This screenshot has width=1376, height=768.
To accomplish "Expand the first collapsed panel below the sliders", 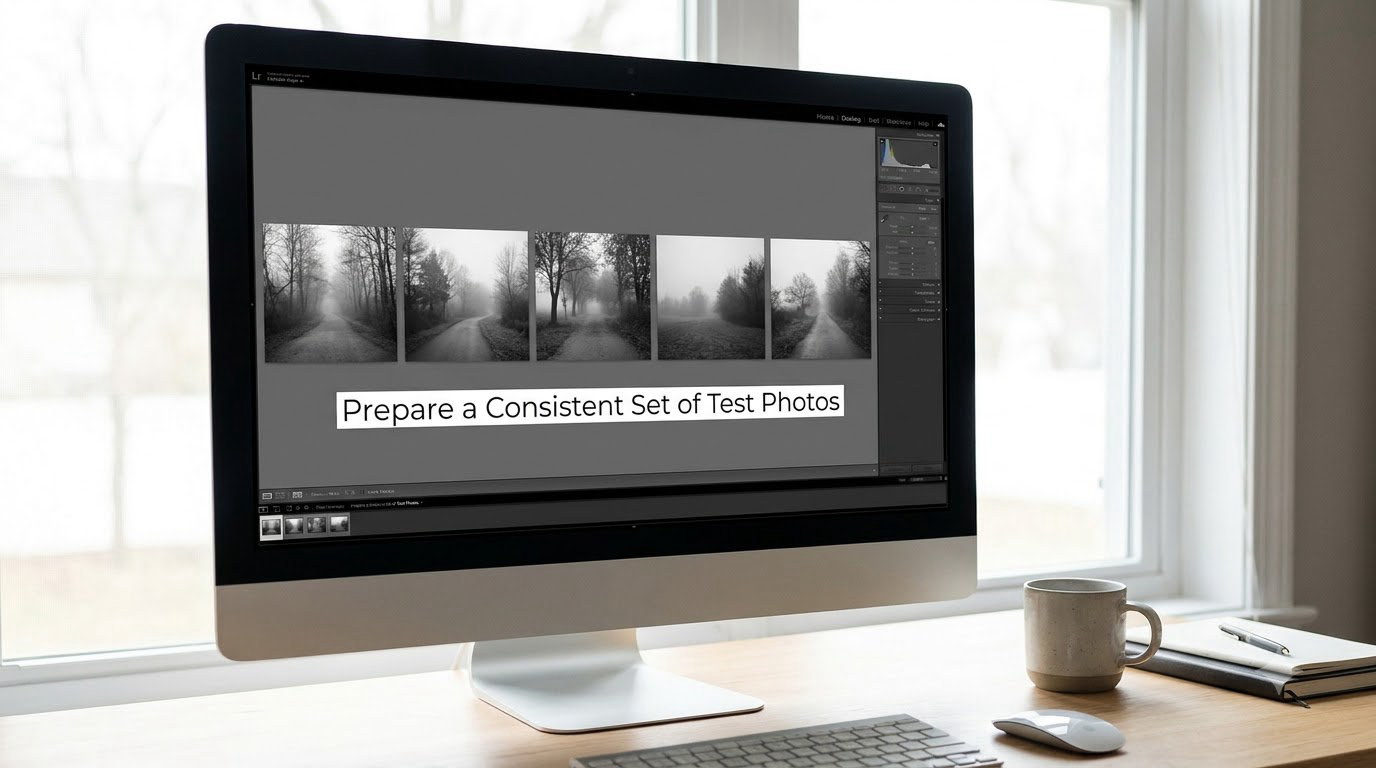I will pyautogui.click(x=909, y=284).
